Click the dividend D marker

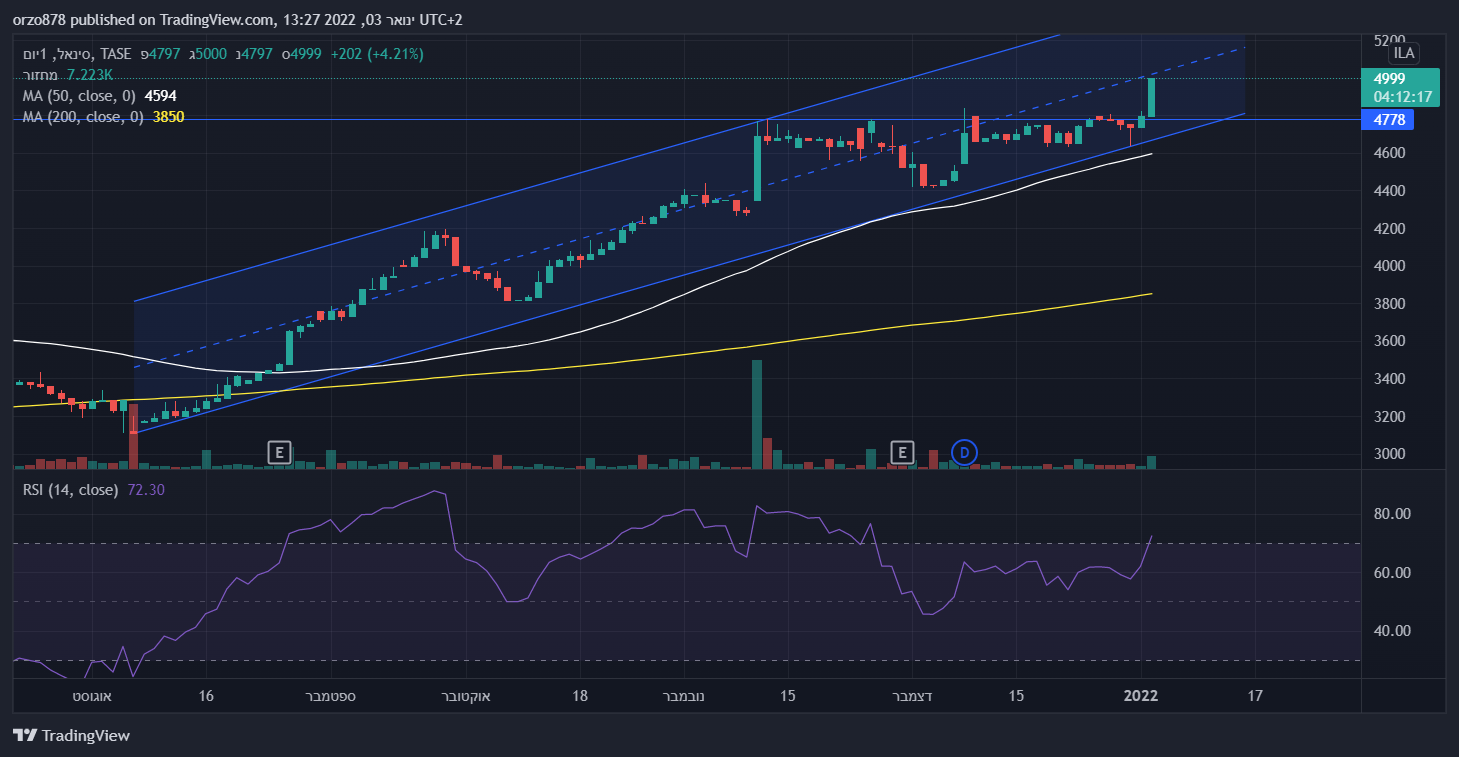[964, 452]
